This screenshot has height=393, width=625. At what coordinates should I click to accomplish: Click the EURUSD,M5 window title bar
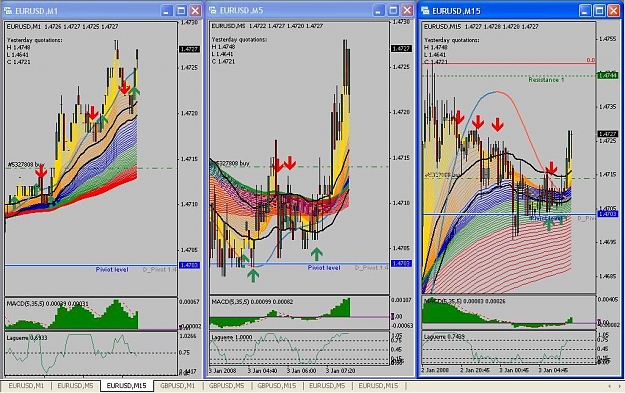click(x=311, y=10)
